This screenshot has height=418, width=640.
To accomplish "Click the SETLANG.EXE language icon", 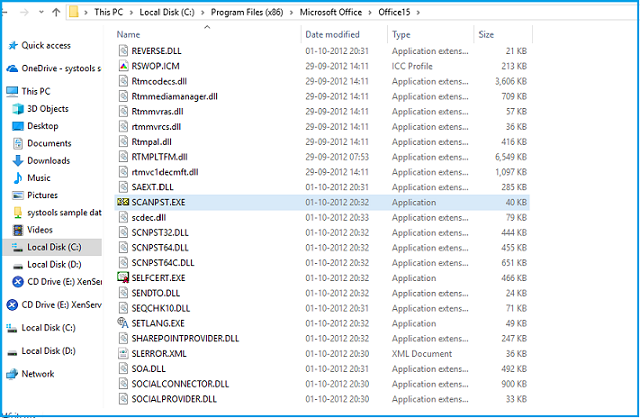I will tap(123, 323).
